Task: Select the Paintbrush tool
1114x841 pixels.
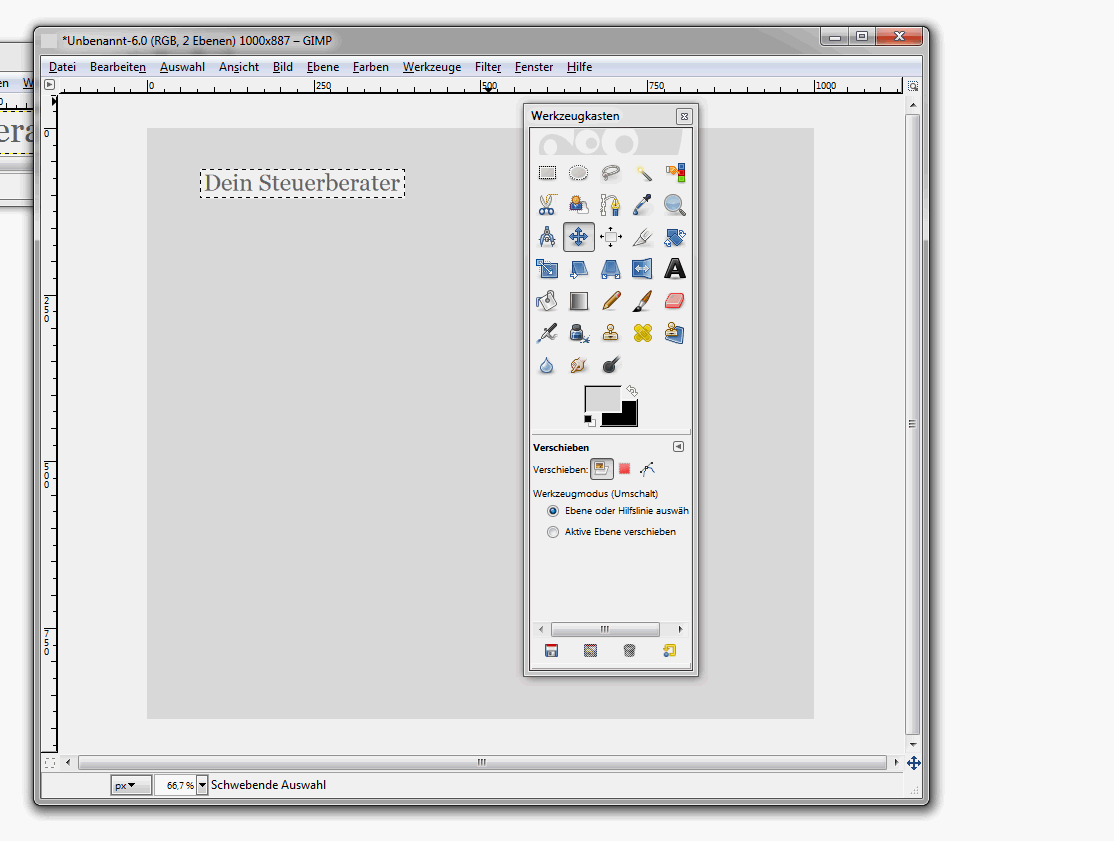Action: [x=643, y=301]
